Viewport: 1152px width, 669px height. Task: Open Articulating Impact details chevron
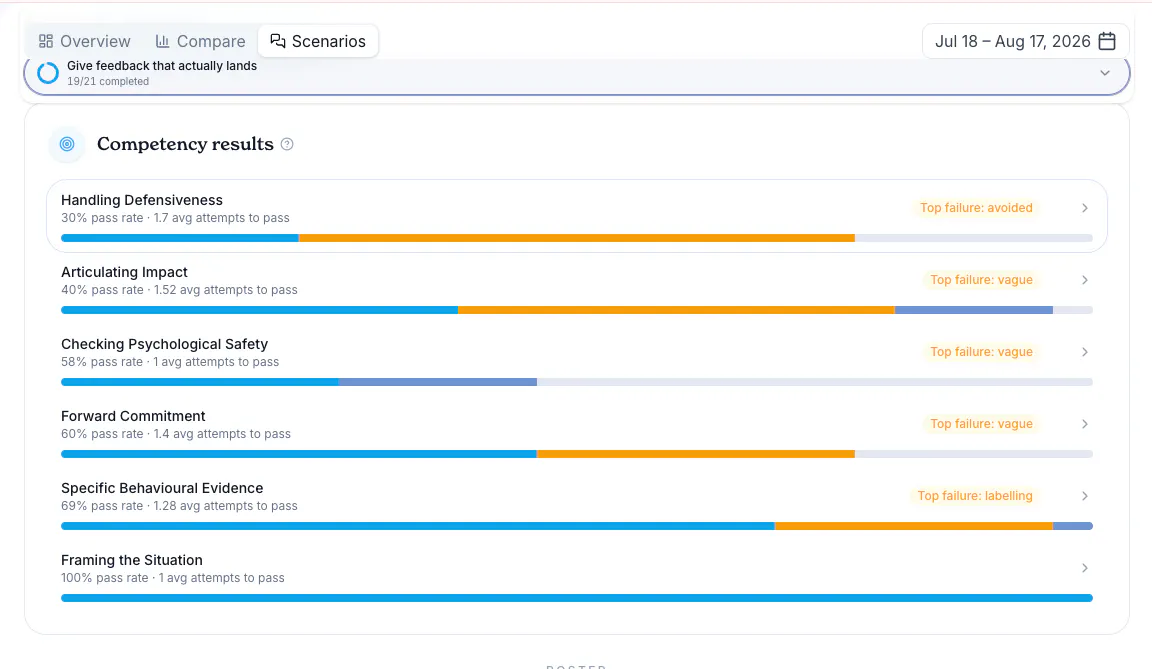[1084, 280]
